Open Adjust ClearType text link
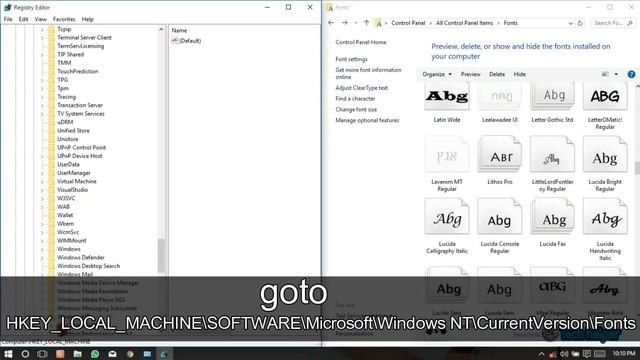 coord(362,88)
